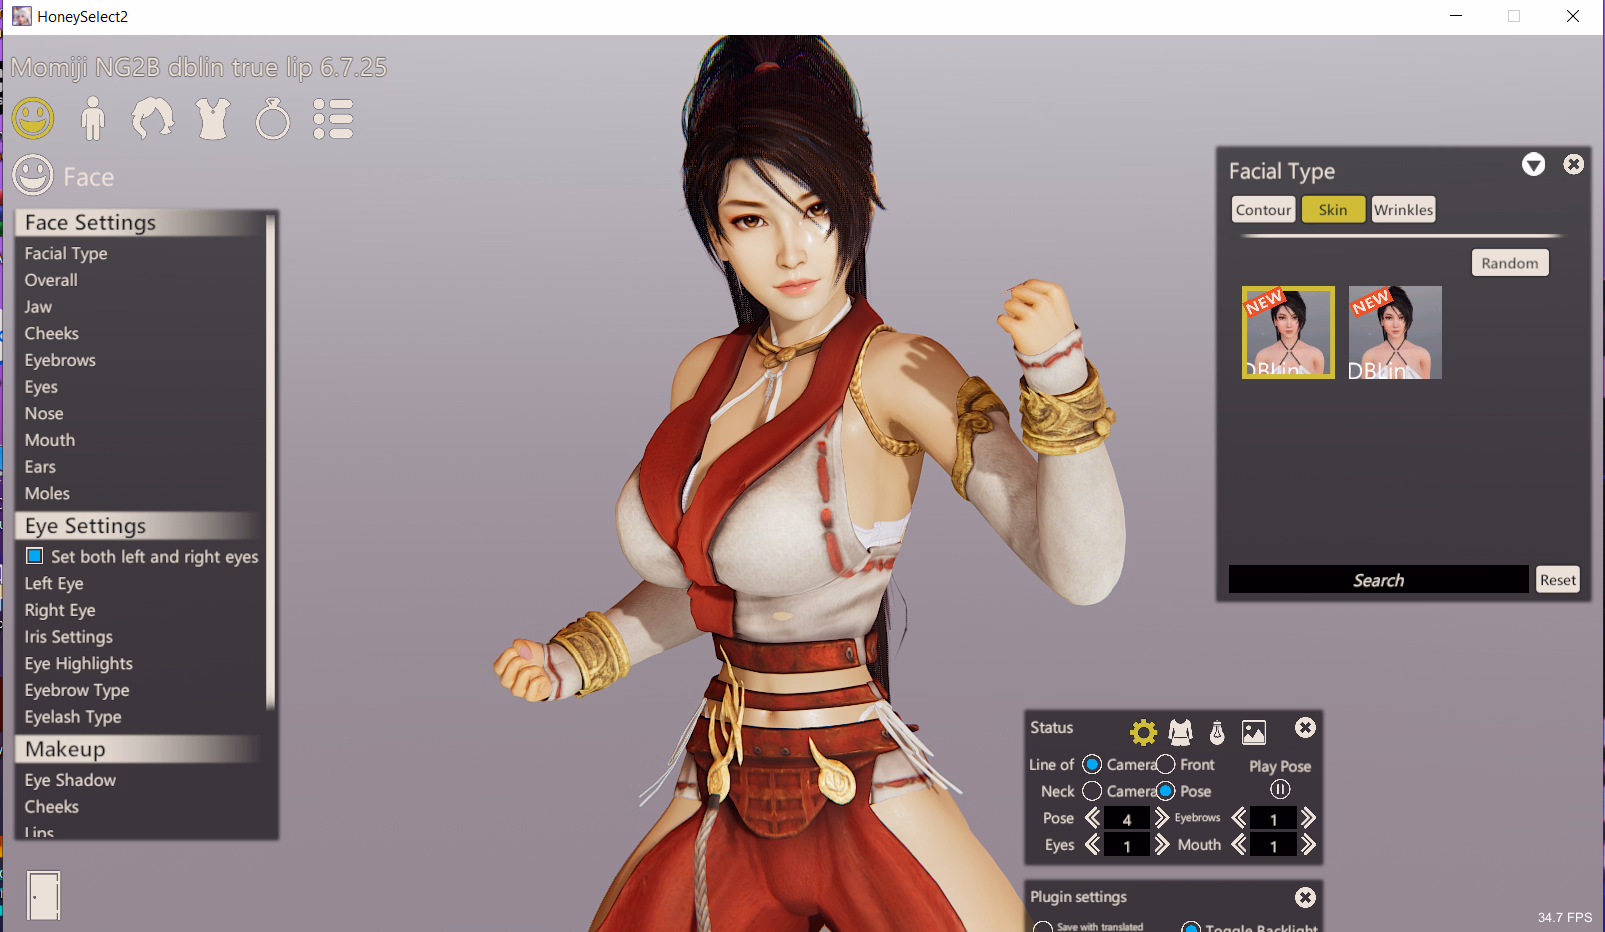Open the Clothing category shirt icon

pyautogui.click(x=213, y=119)
